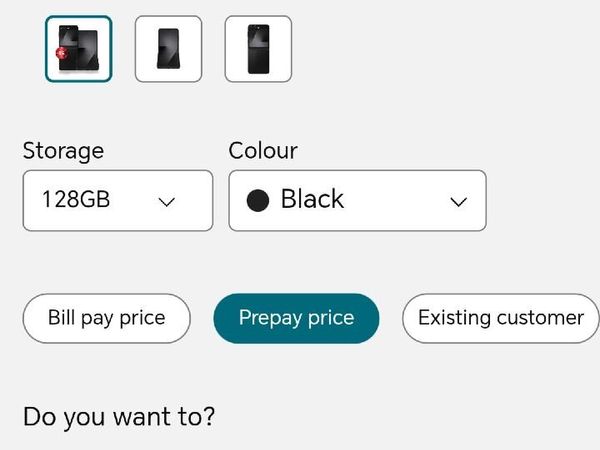Switch to Existing customer pricing
600x450 pixels.
[x=500, y=318]
